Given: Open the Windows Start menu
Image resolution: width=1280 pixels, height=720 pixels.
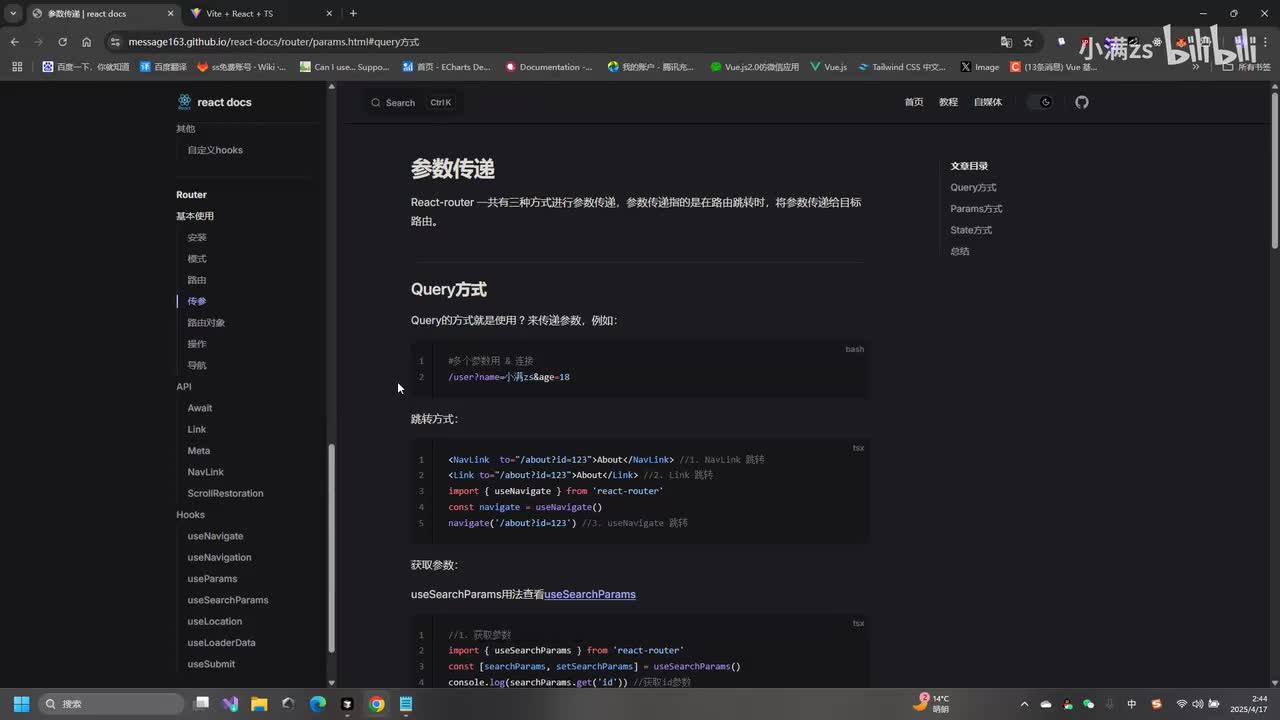Looking at the screenshot, I should click(21, 704).
